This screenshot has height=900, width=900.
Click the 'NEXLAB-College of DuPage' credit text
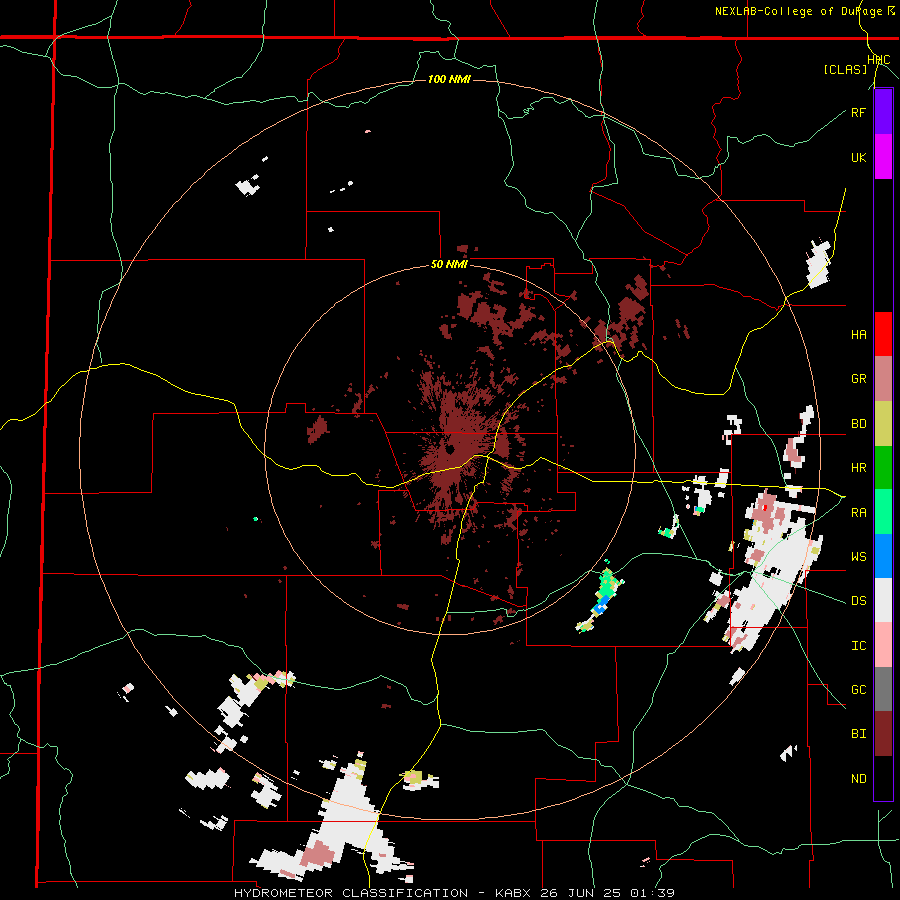point(801,11)
